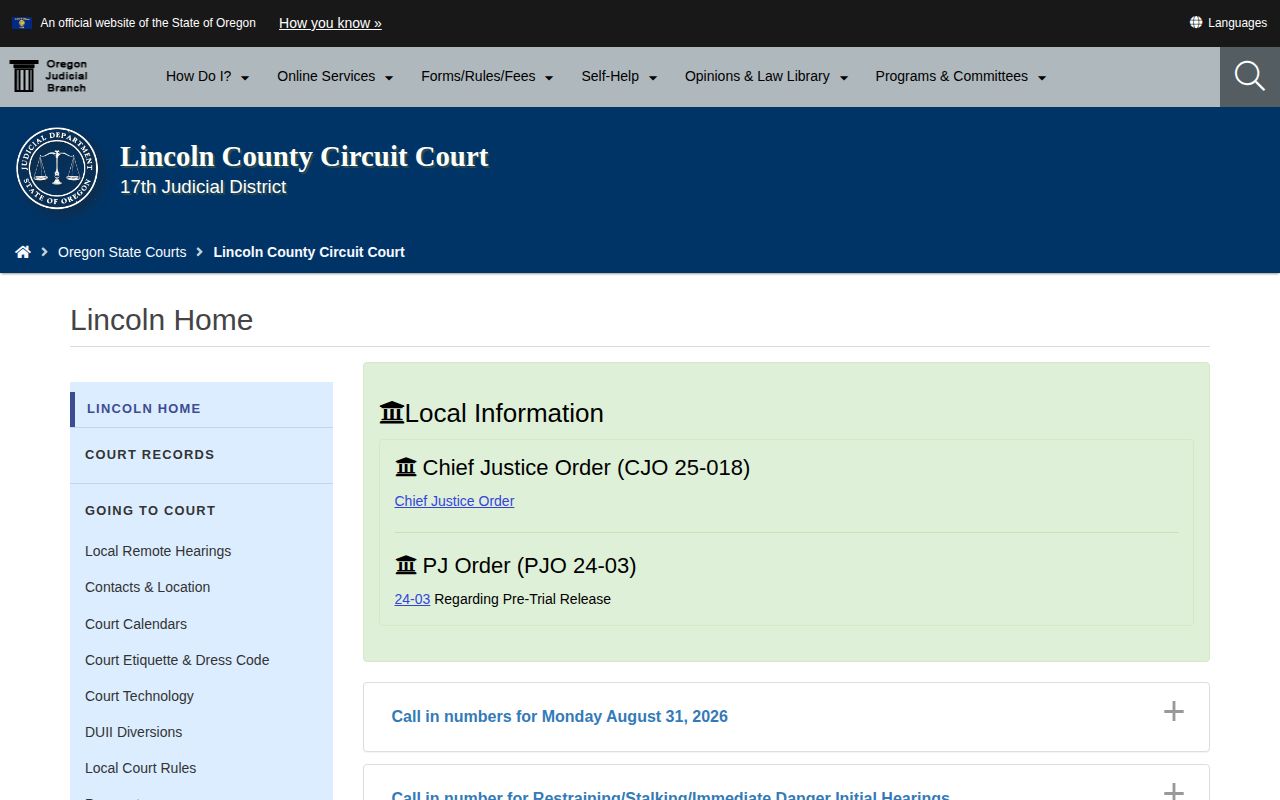
Task: Click the official website of Oregon notice
Action: (148, 23)
